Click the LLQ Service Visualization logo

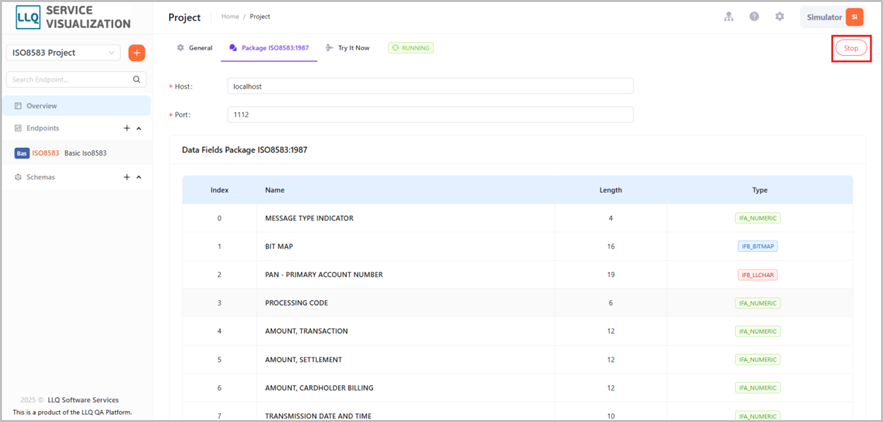pos(73,17)
